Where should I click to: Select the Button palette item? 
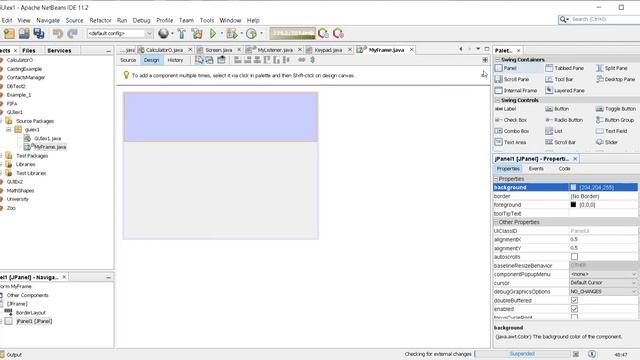(557, 109)
